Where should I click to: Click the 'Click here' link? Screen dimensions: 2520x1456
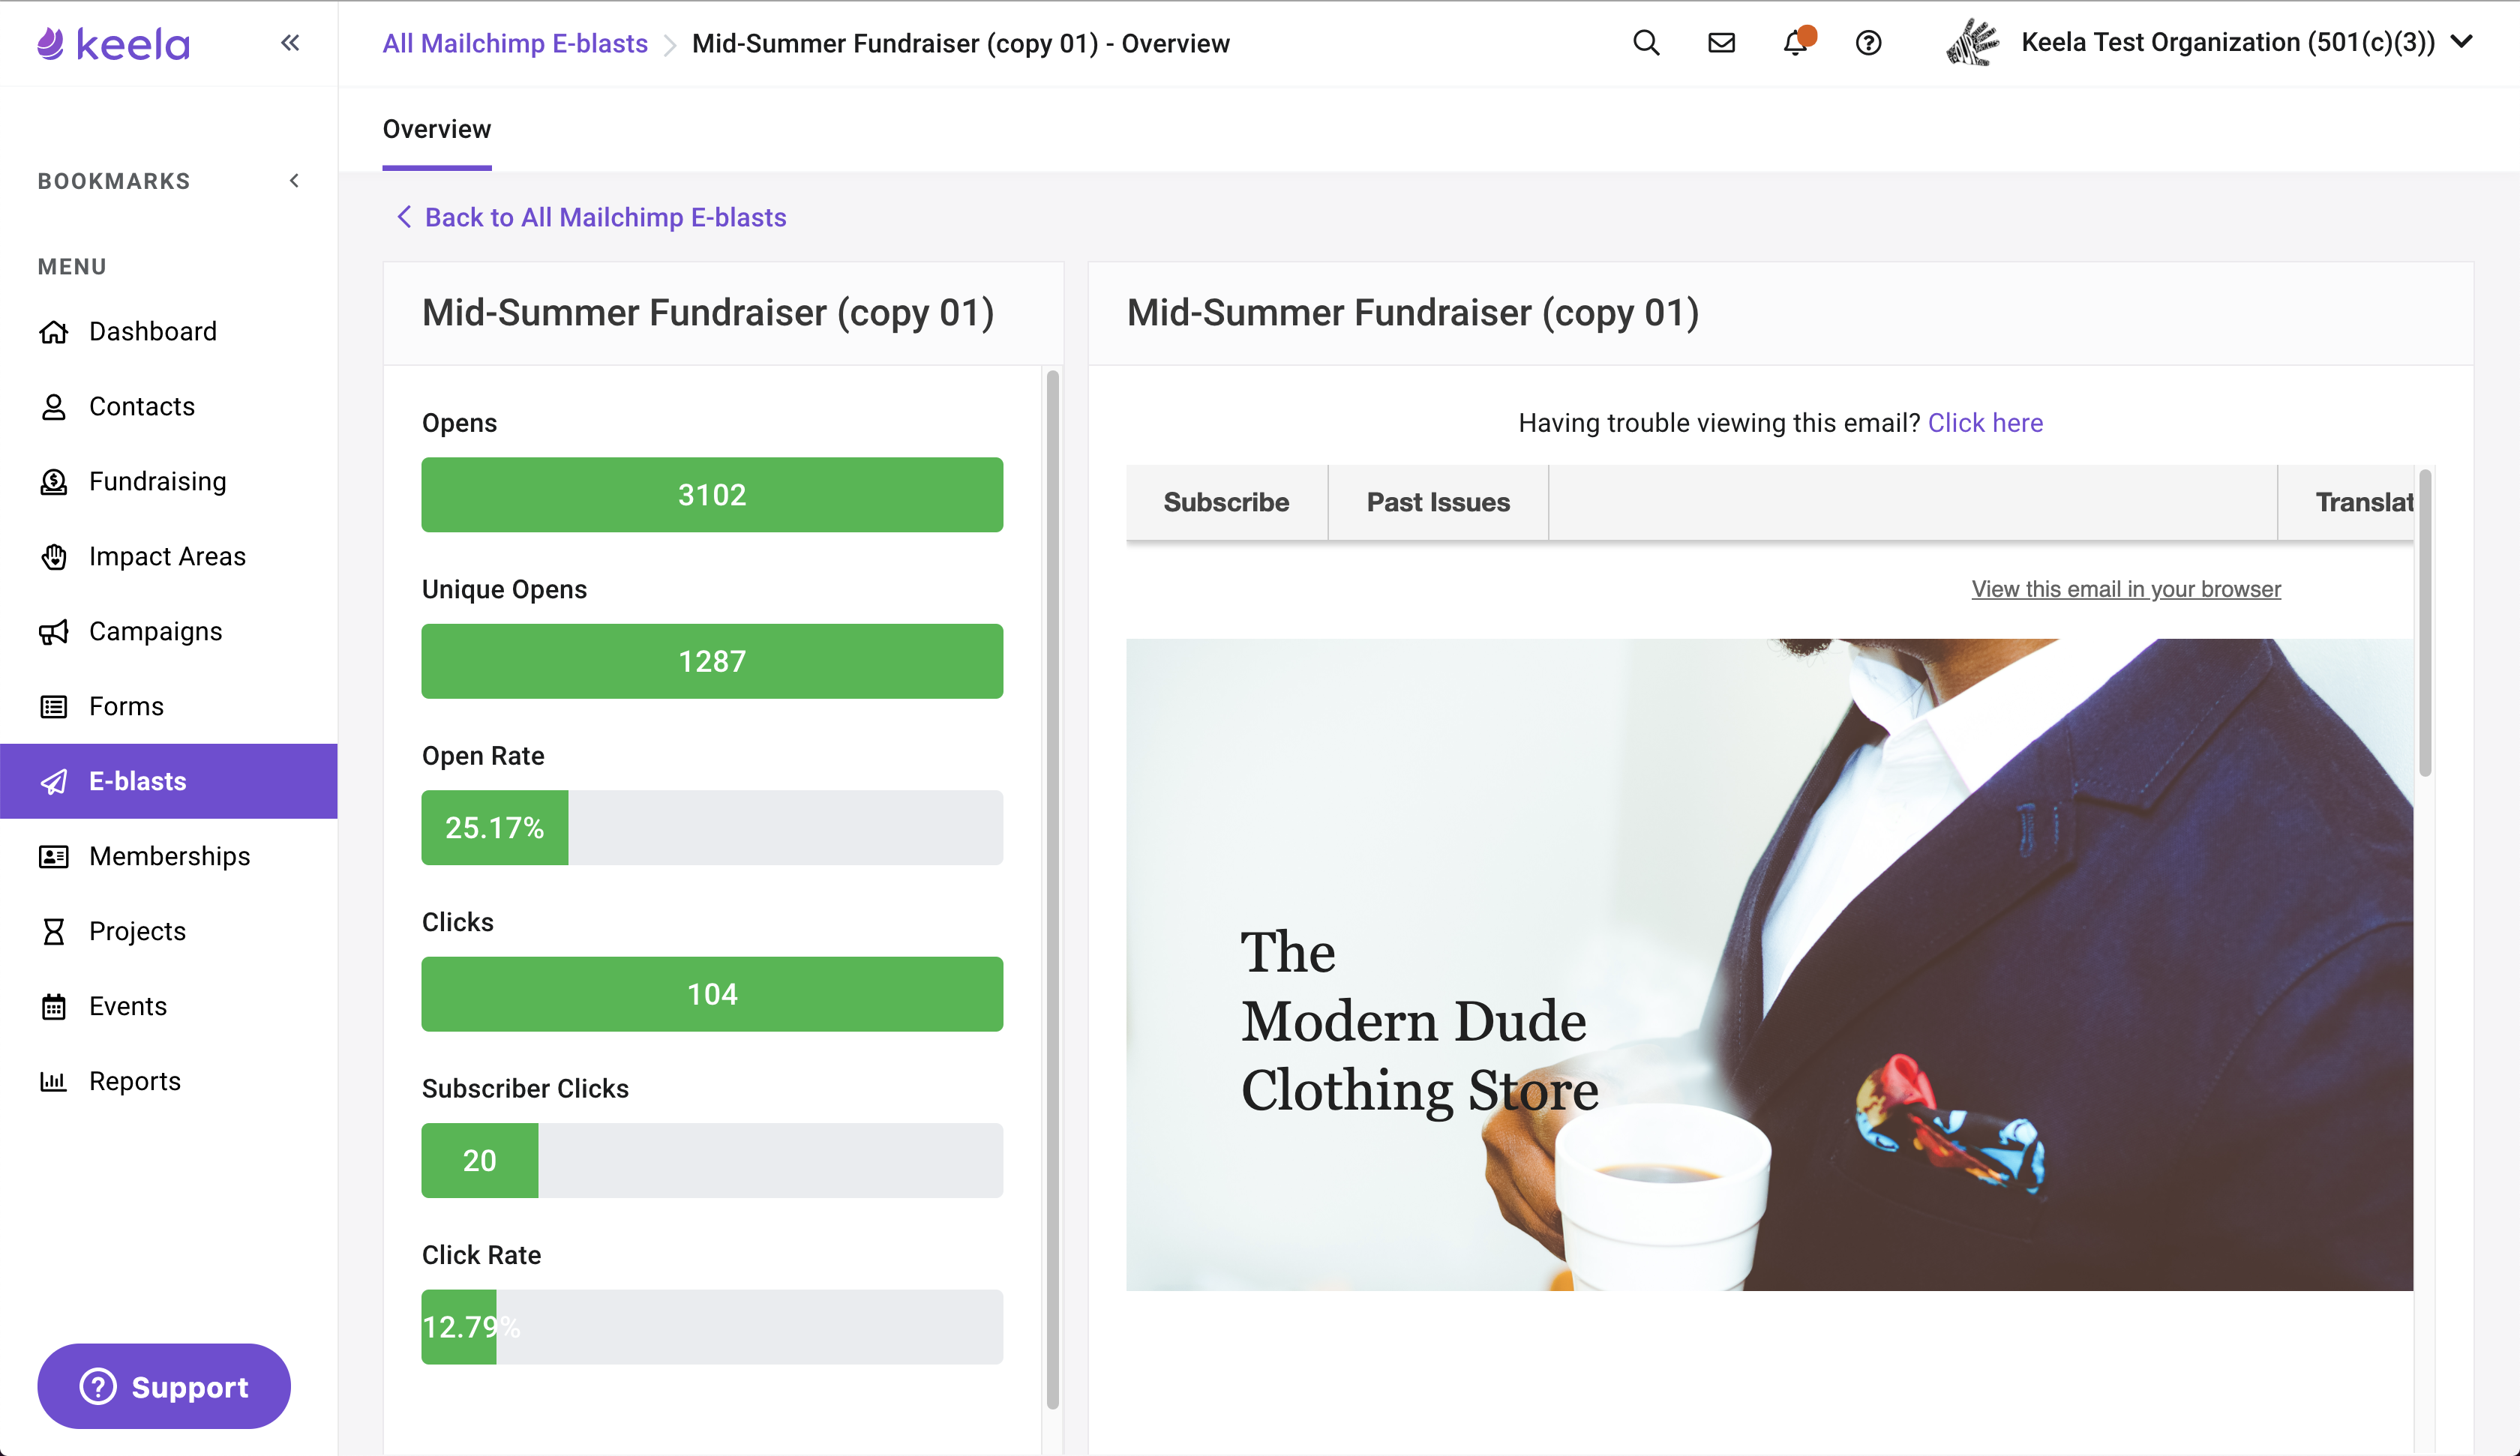(1985, 423)
